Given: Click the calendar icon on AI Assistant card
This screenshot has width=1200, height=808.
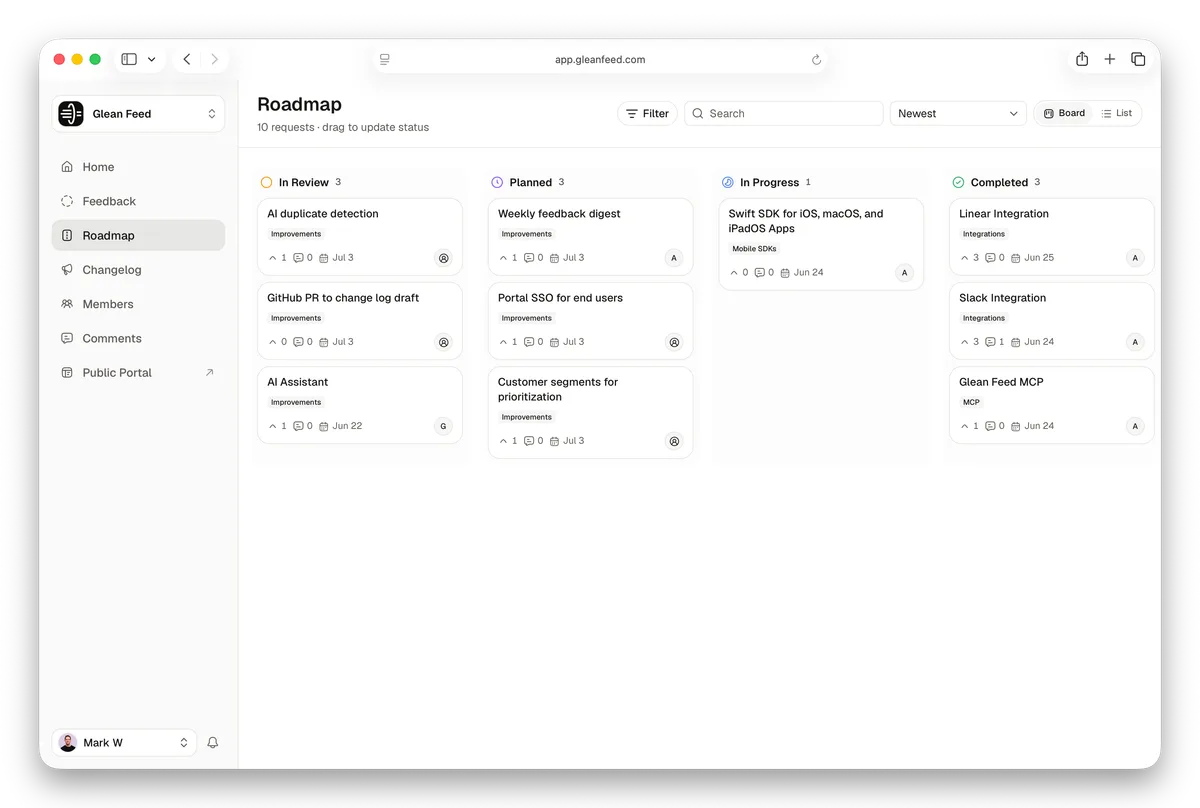Looking at the screenshot, I should 324,426.
